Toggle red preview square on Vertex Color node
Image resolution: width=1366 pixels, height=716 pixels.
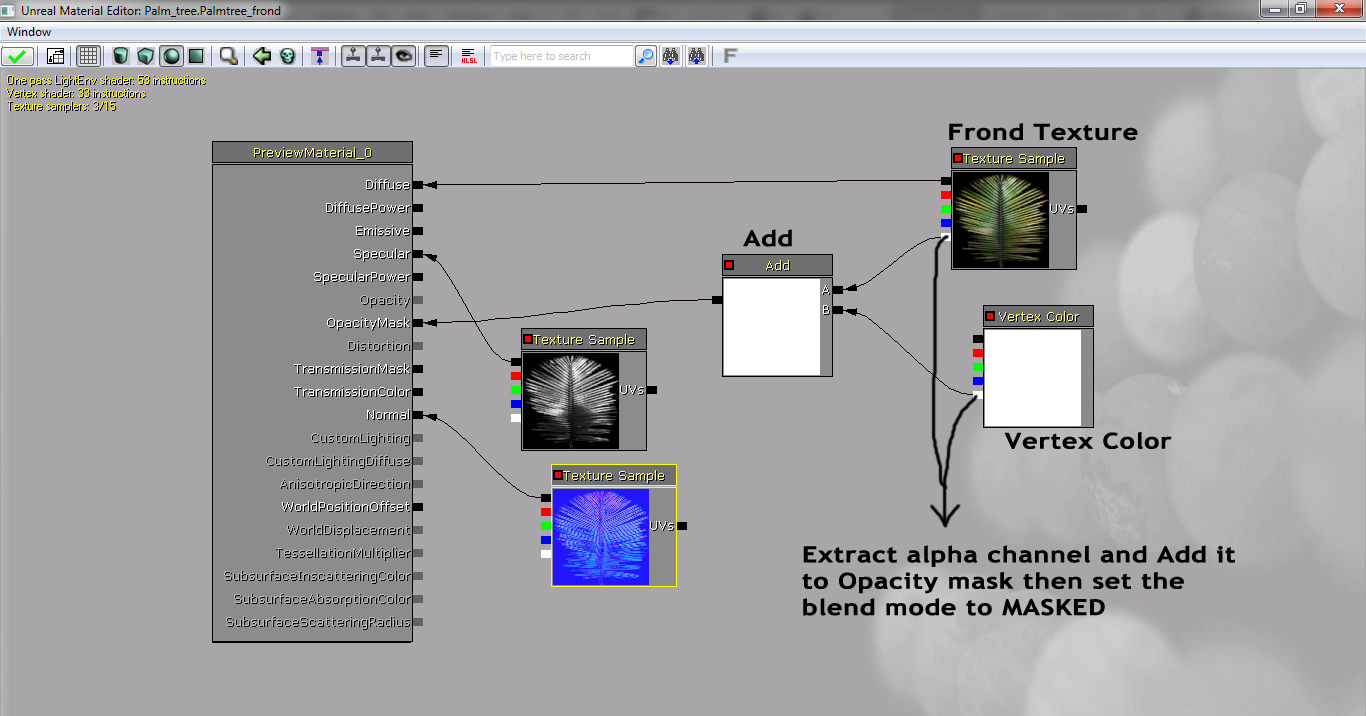[x=990, y=316]
